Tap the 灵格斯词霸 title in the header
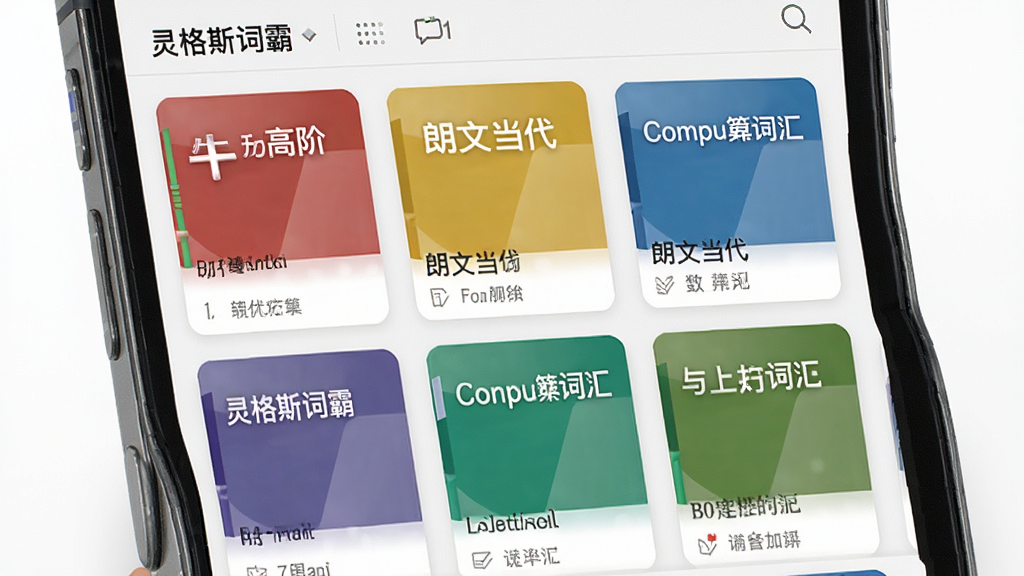This screenshot has height=576, width=1024. [222, 41]
